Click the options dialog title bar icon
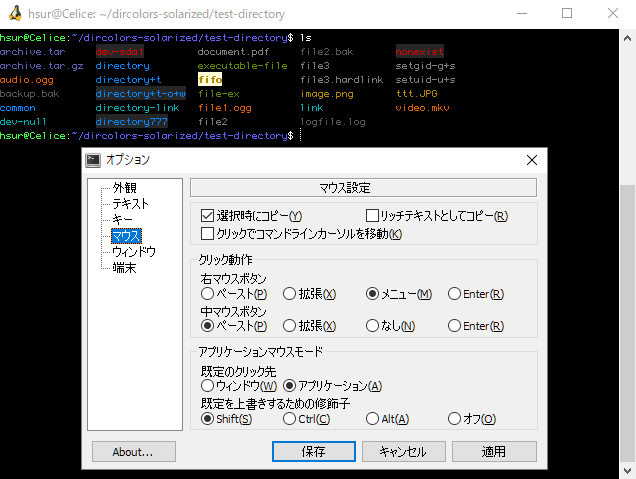Viewport: 636px width, 479px height. [93, 159]
